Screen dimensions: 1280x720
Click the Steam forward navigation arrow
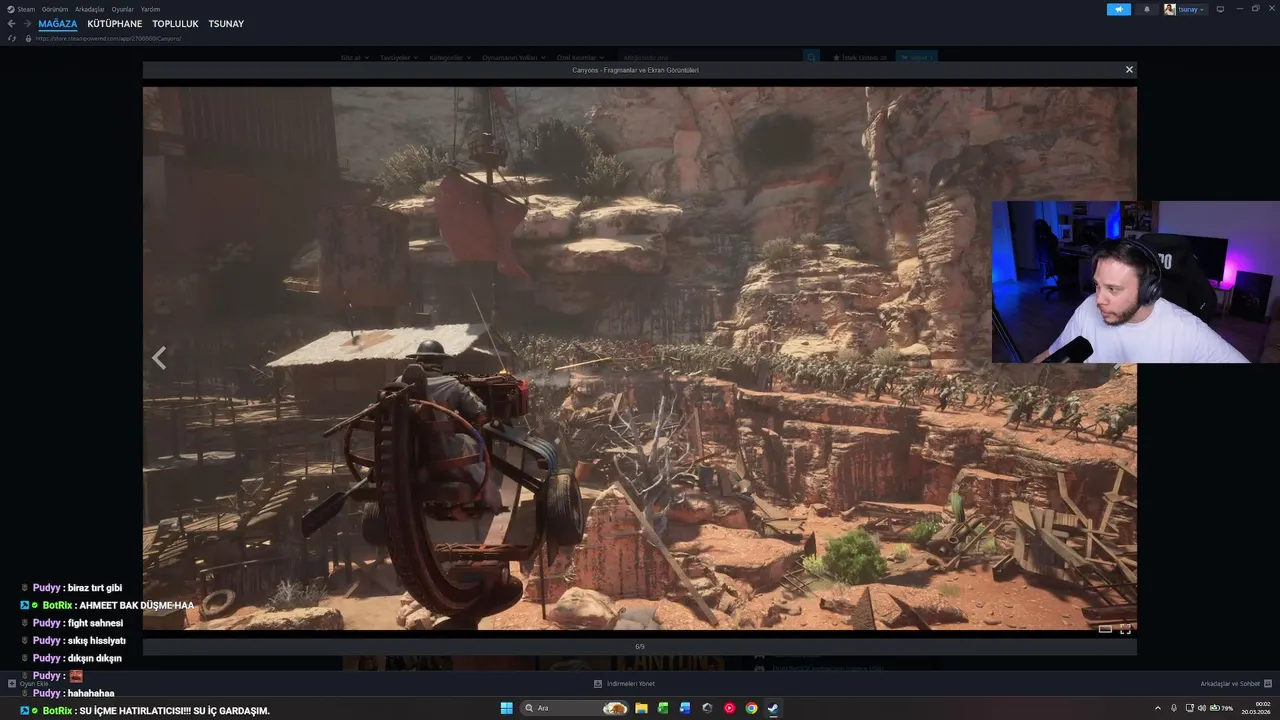(x=28, y=24)
